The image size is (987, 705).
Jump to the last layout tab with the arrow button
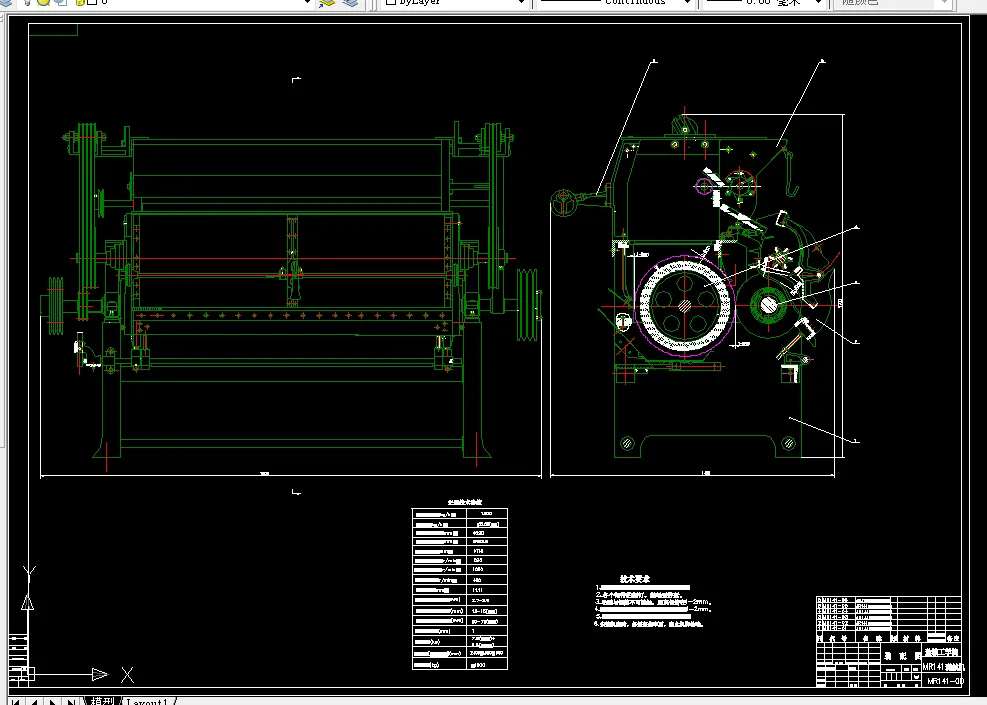tap(71, 701)
